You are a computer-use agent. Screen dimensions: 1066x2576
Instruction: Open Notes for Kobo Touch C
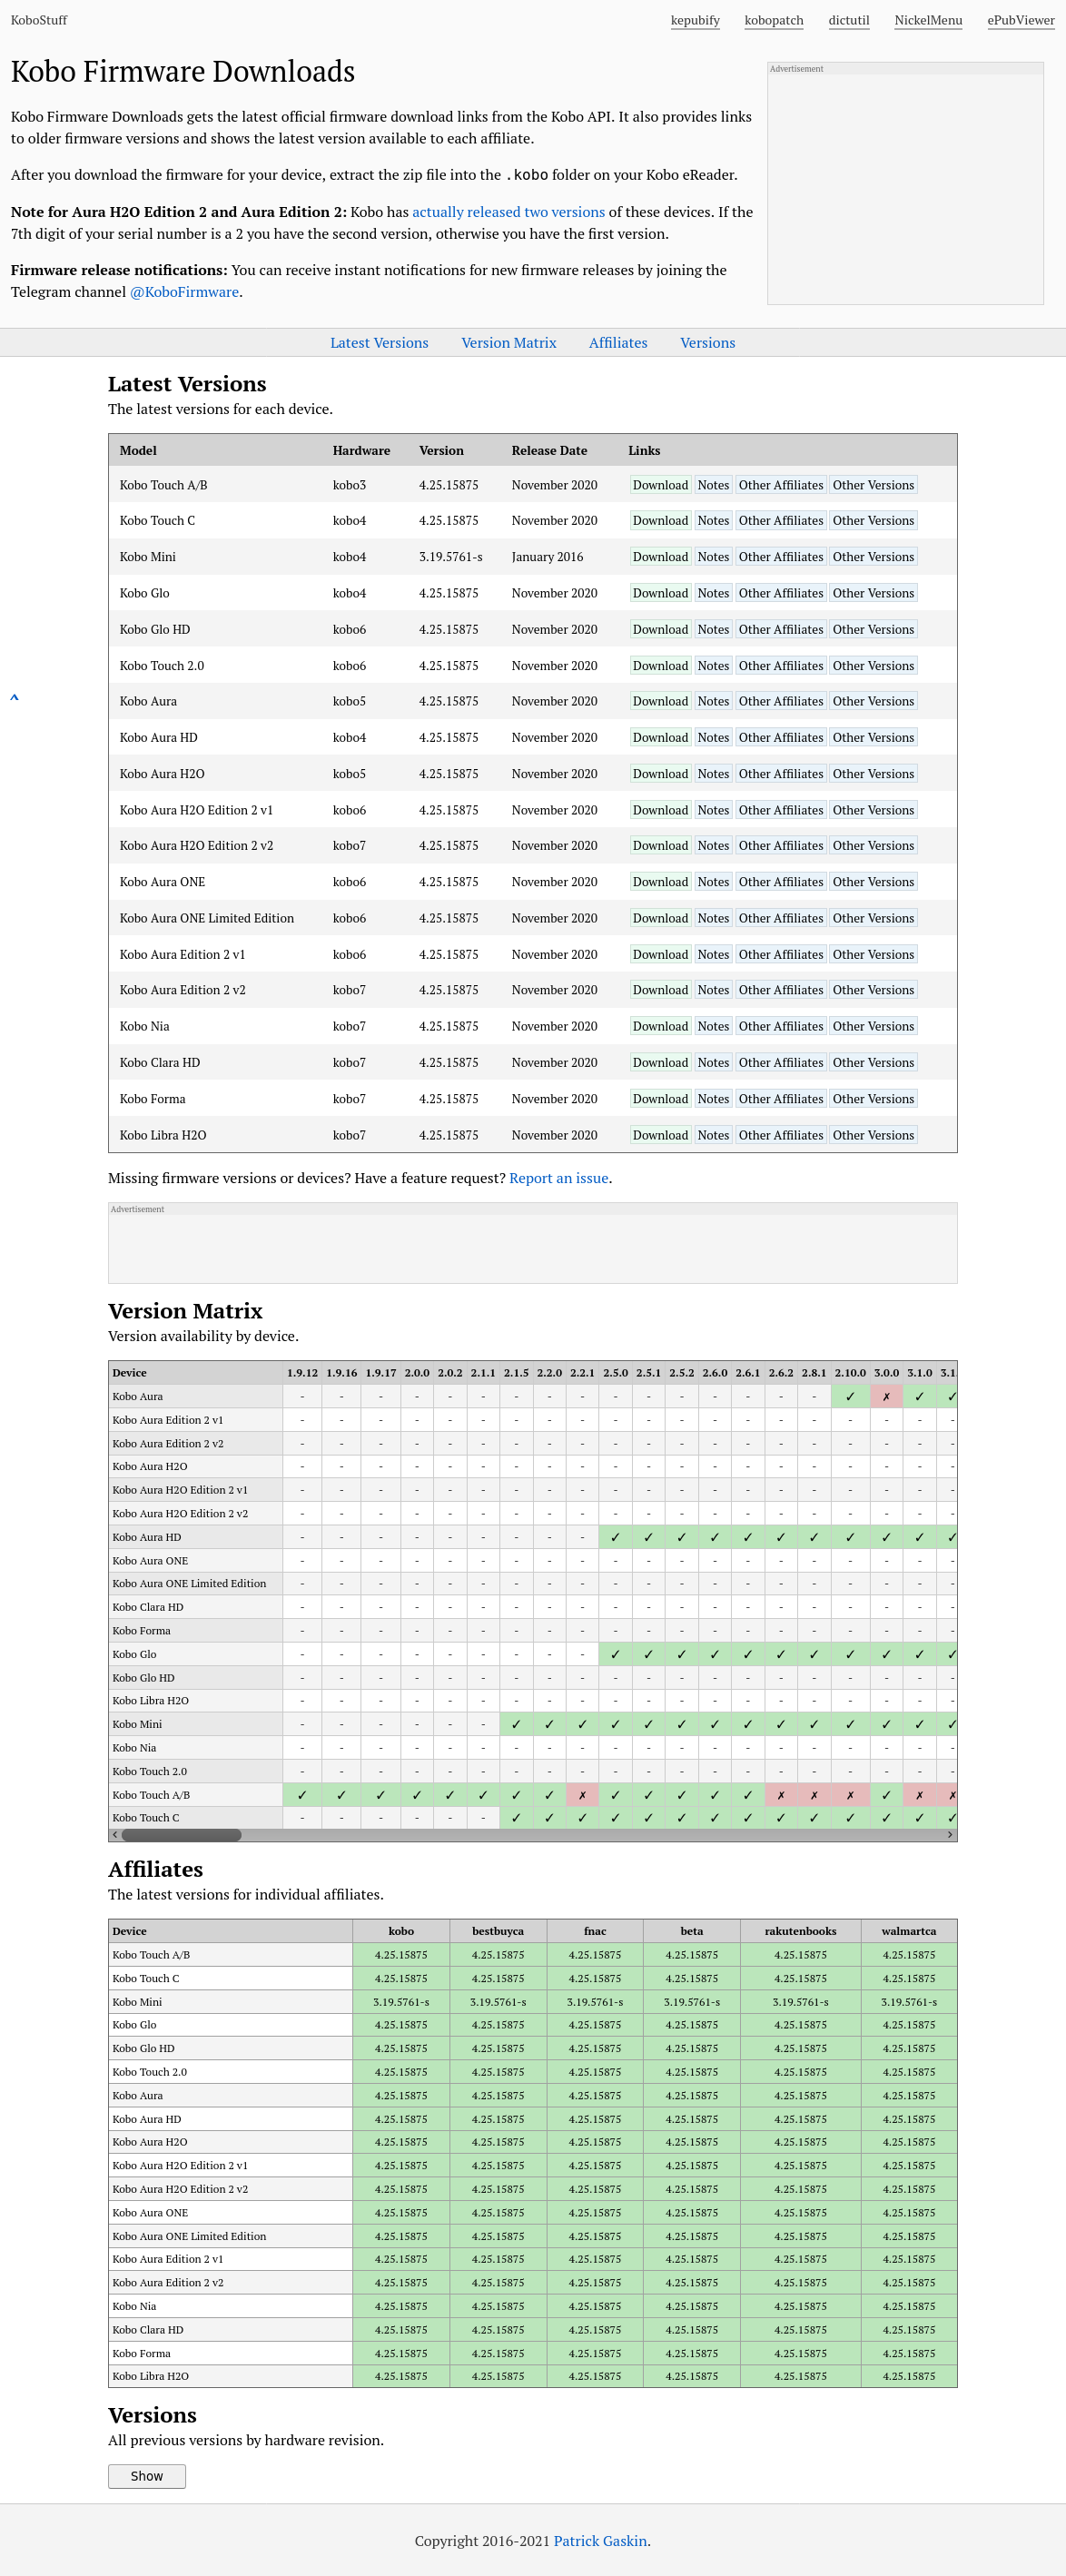[713, 521]
